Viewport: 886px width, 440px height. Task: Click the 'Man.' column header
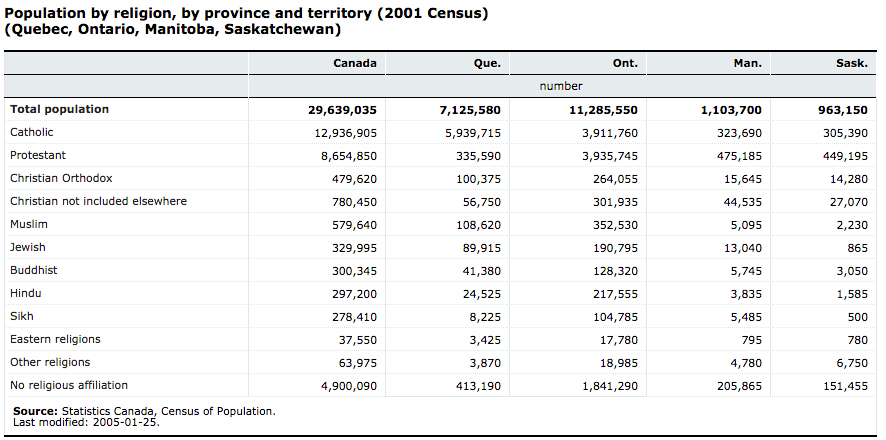pyautogui.click(x=748, y=63)
